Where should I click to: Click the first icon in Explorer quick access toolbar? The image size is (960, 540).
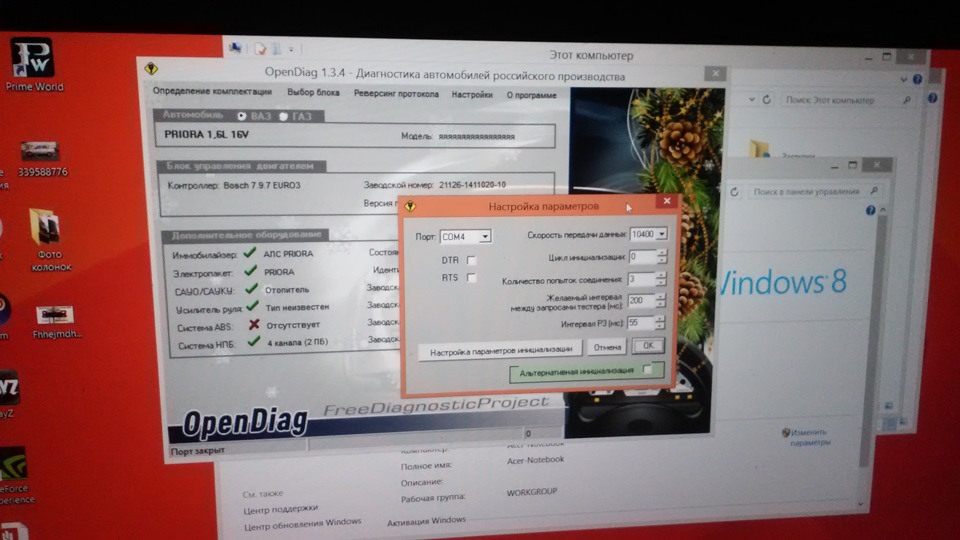(x=235, y=48)
